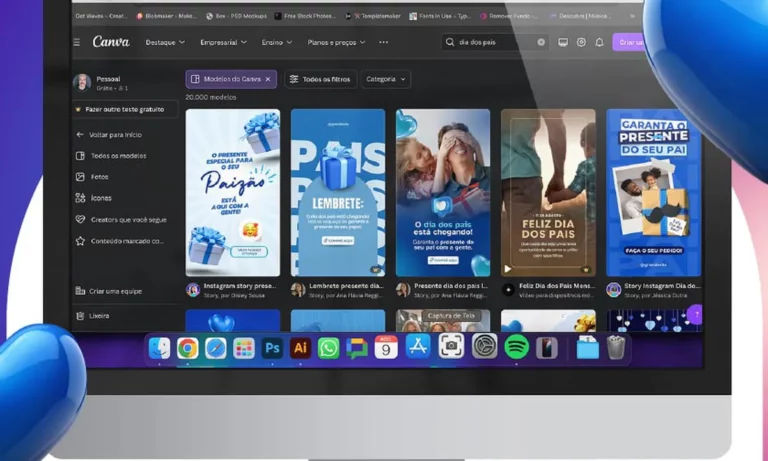Open O dia dos pais está chegando template

point(443,193)
